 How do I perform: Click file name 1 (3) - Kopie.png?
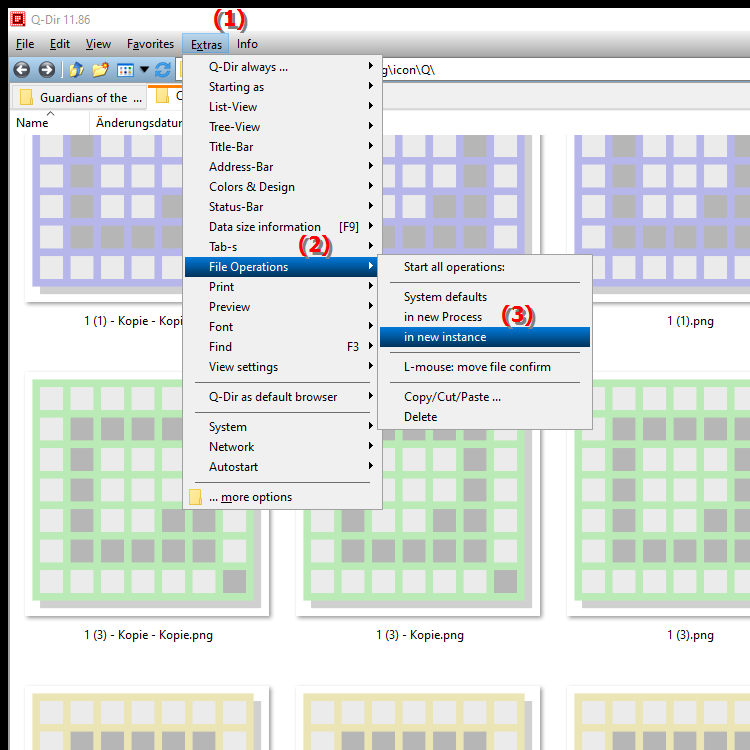(420, 635)
